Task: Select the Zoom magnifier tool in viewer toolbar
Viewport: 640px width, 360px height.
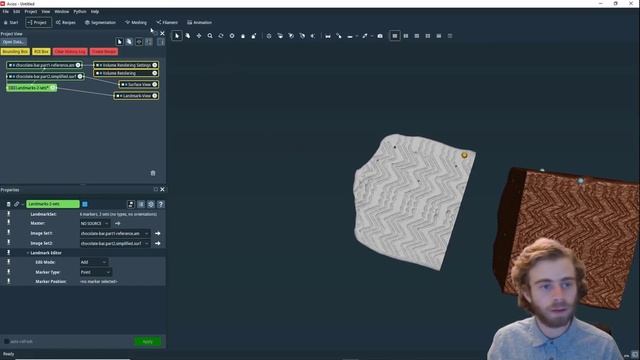Action: click(x=210, y=36)
